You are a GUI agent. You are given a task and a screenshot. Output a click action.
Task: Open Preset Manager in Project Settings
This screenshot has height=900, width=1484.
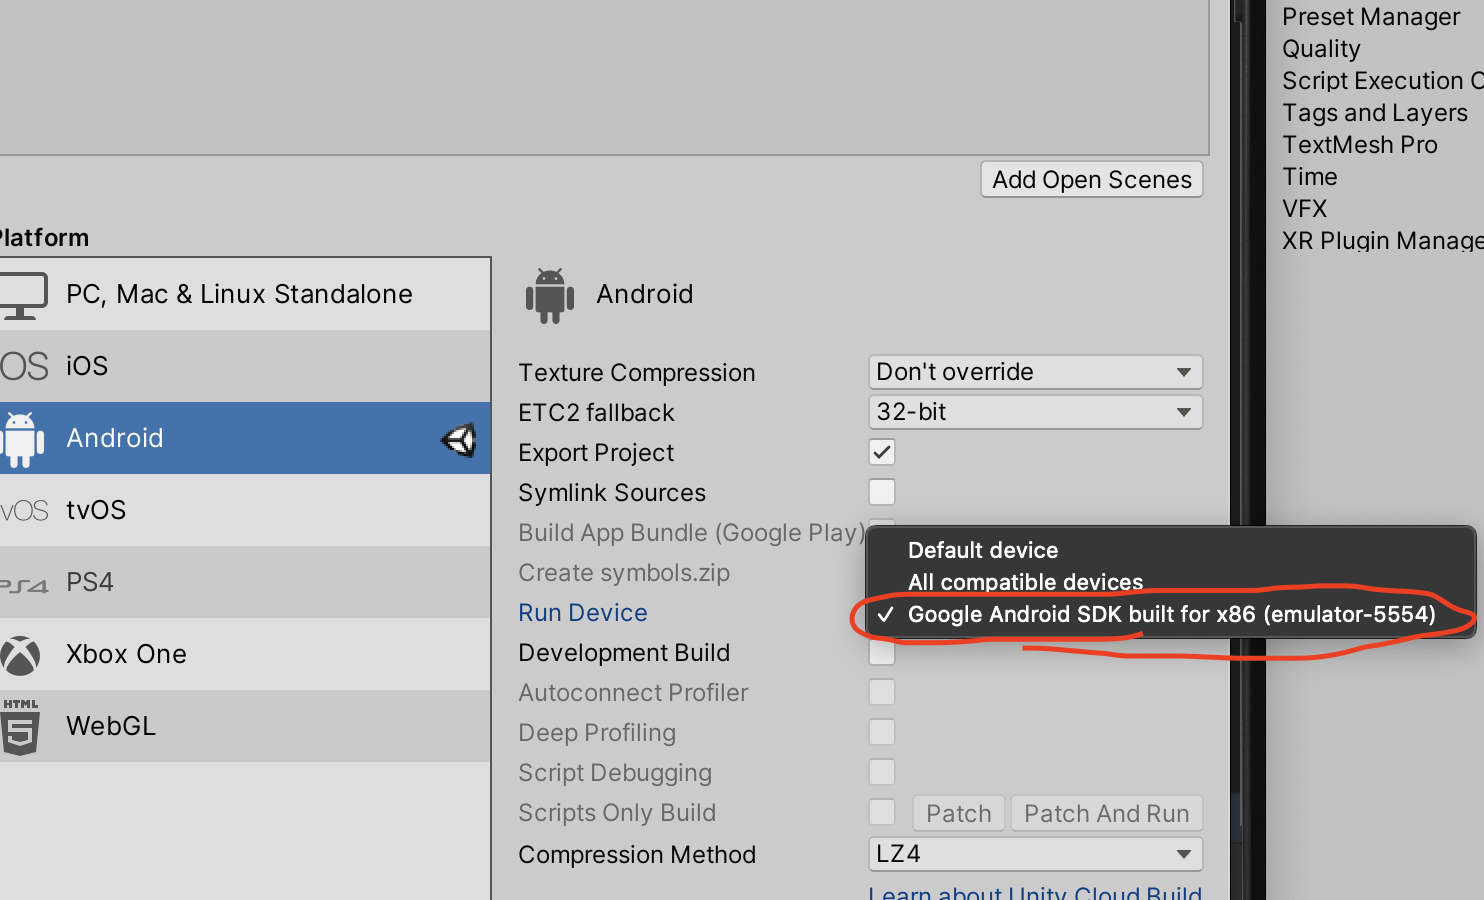pos(1371,17)
